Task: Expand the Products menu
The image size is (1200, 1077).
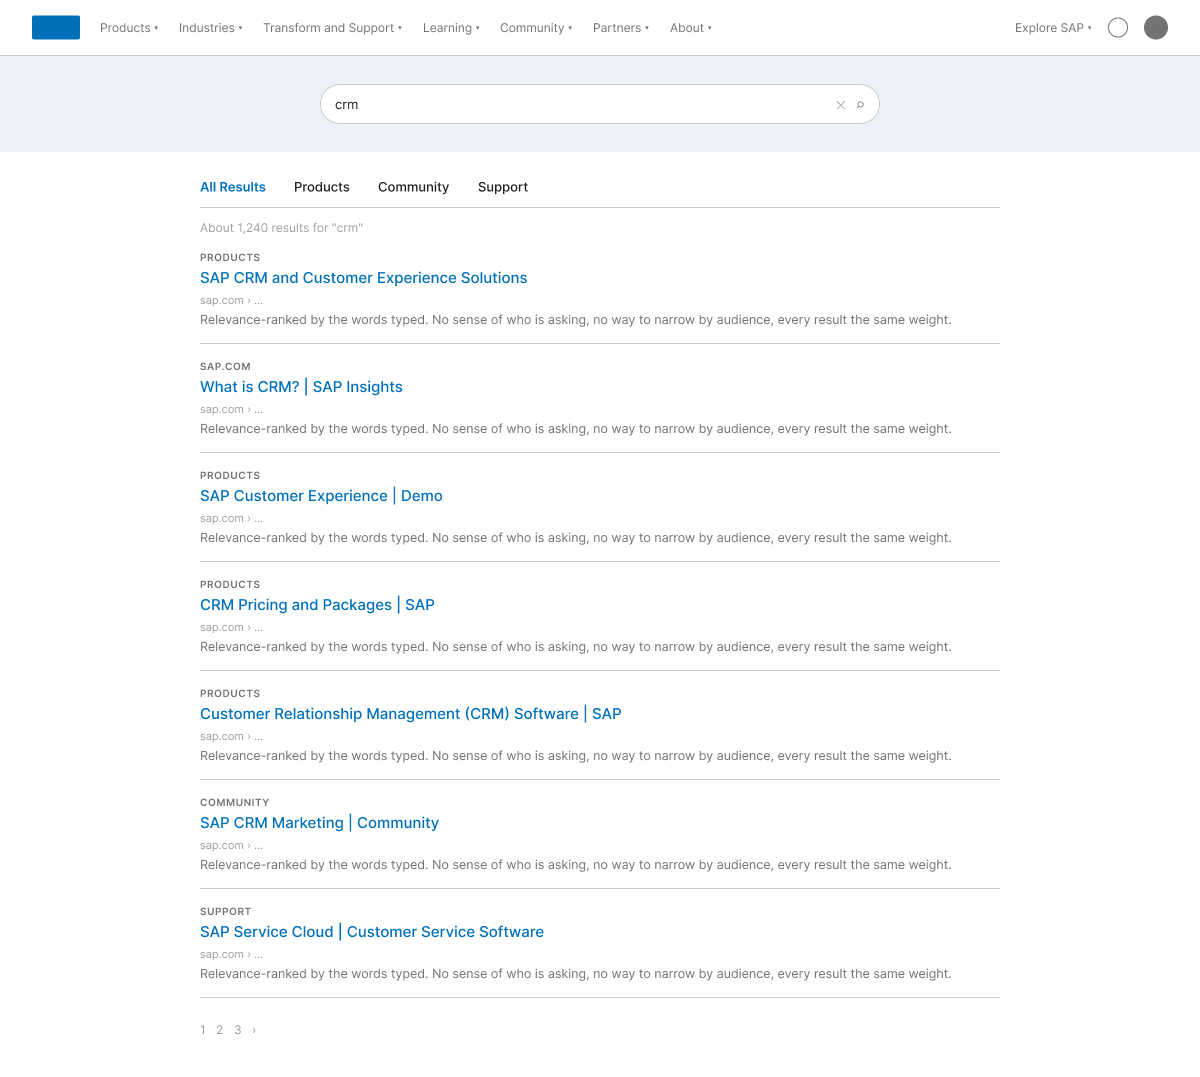Action: pyautogui.click(x=129, y=28)
